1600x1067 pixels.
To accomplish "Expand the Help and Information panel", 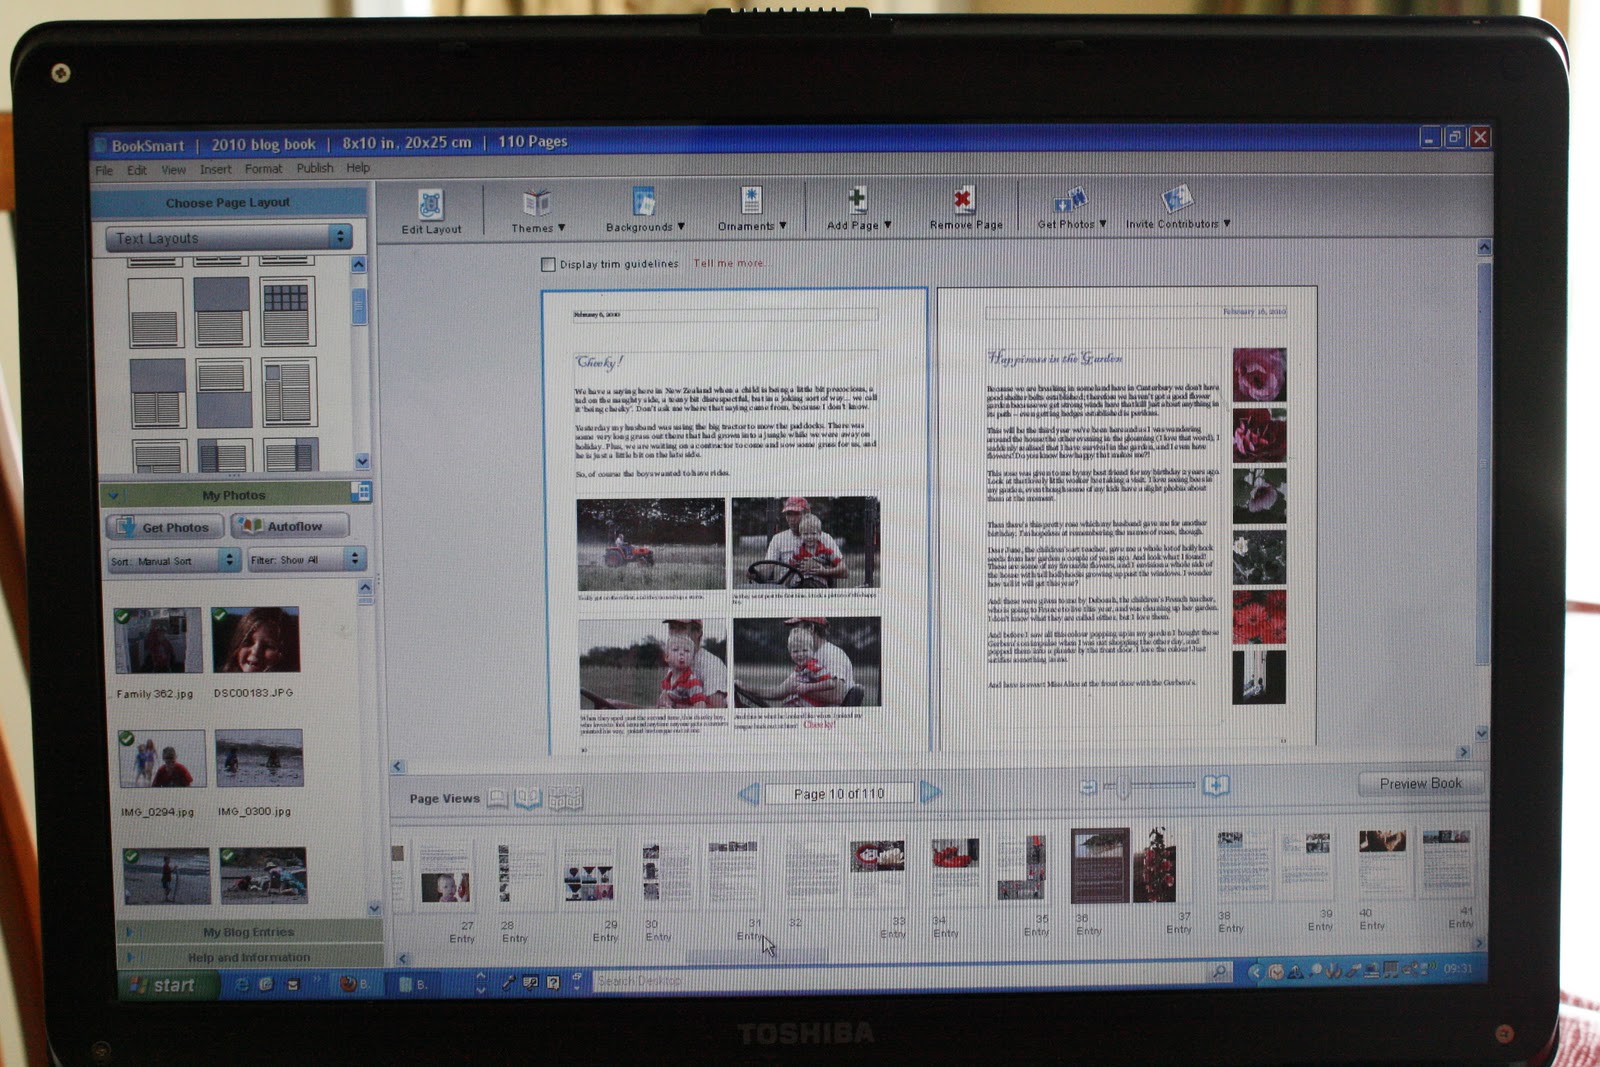I will click(129, 957).
